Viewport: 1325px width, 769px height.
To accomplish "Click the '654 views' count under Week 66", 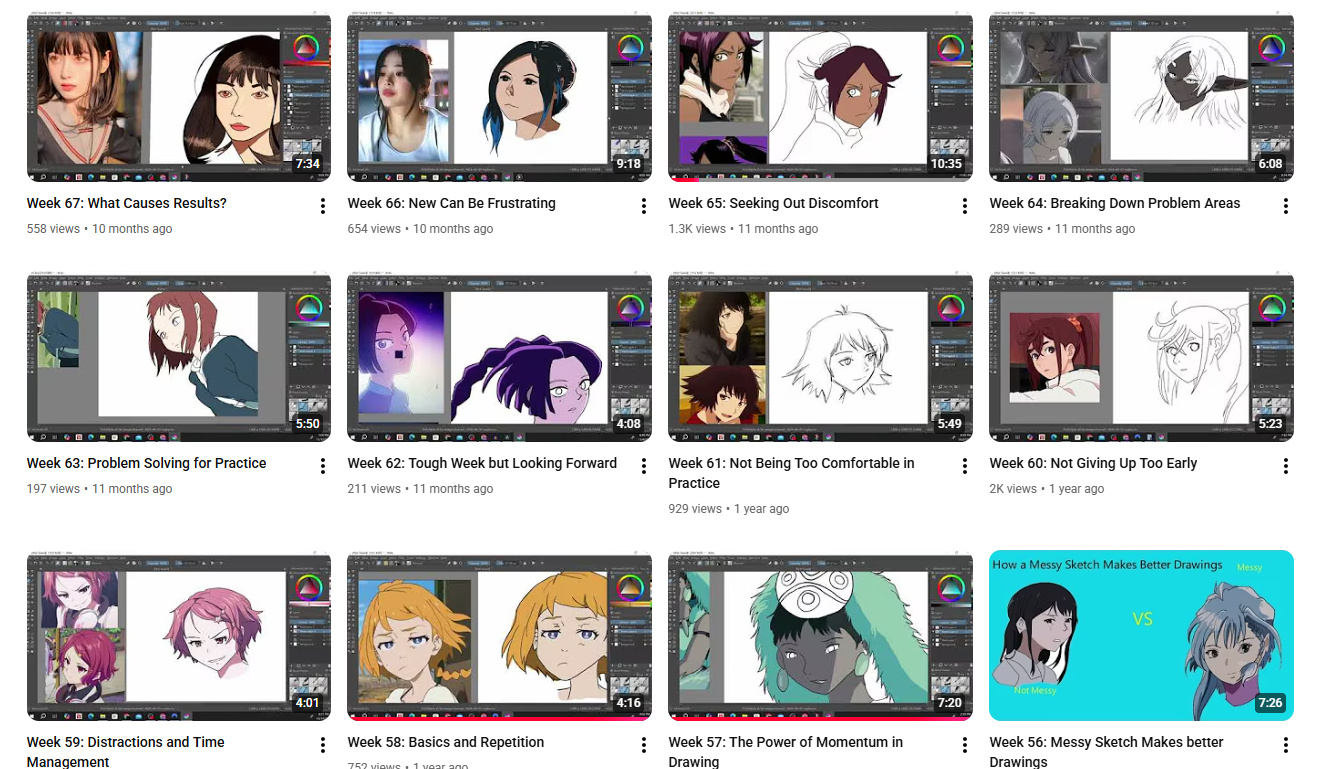I will pyautogui.click(x=374, y=229).
